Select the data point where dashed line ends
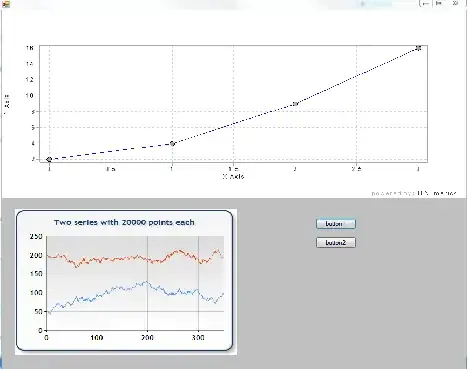Viewport: 469px width, 369px height. (172, 144)
